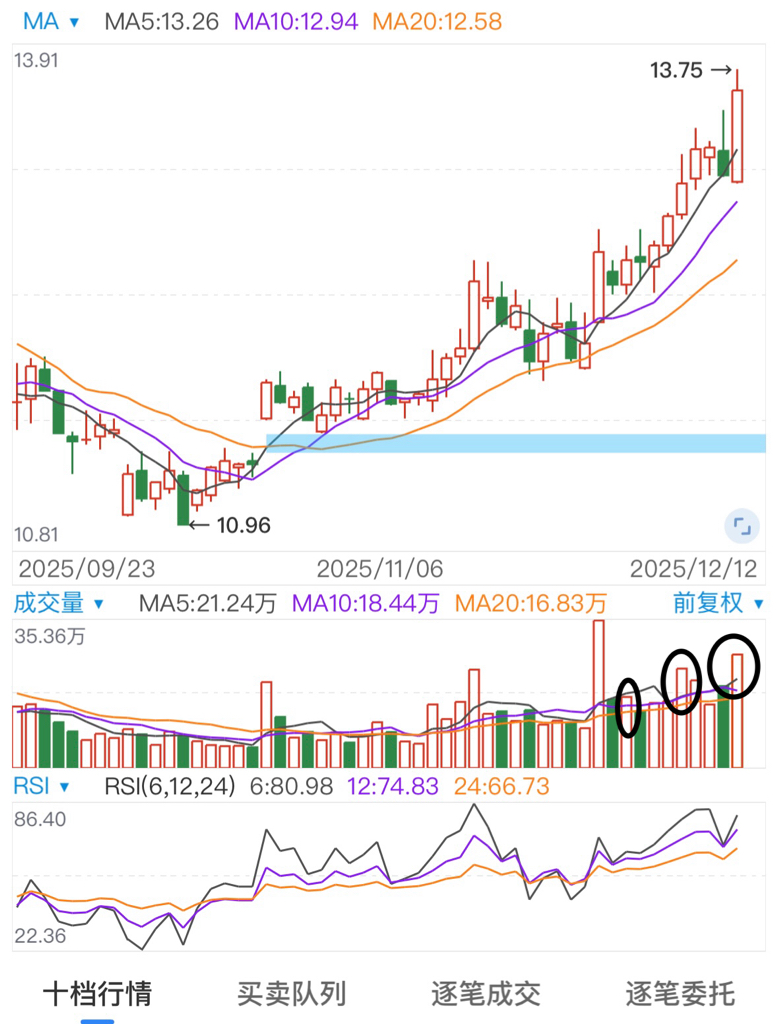Switch to the 买卖队列 tab

(291, 994)
